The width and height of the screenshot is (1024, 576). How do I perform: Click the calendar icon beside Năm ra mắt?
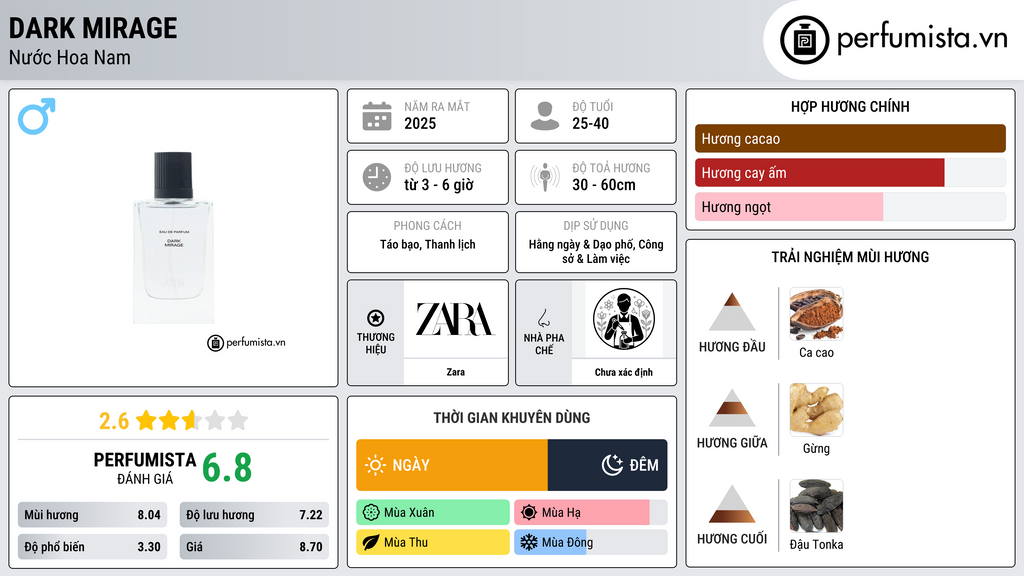tap(377, 116)
